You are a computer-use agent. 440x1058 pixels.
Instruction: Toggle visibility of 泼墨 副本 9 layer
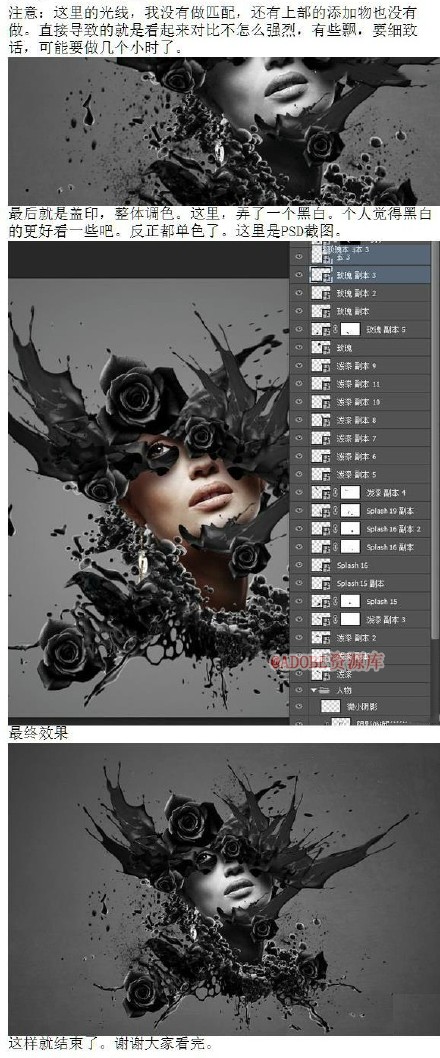click(x=301, y=366)
